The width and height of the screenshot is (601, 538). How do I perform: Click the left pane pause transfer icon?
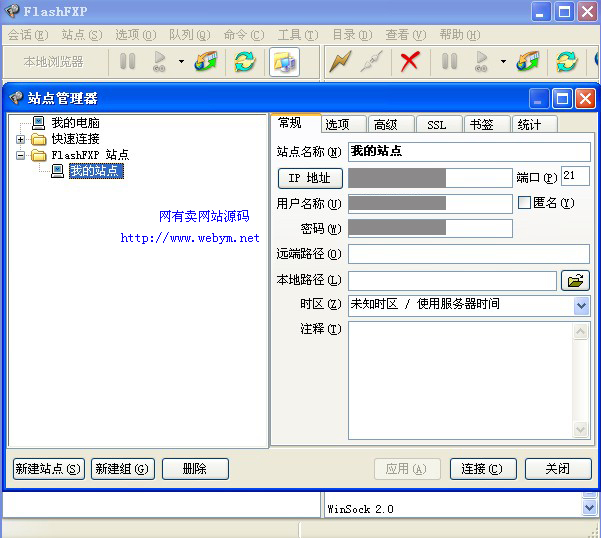[128, 61]
